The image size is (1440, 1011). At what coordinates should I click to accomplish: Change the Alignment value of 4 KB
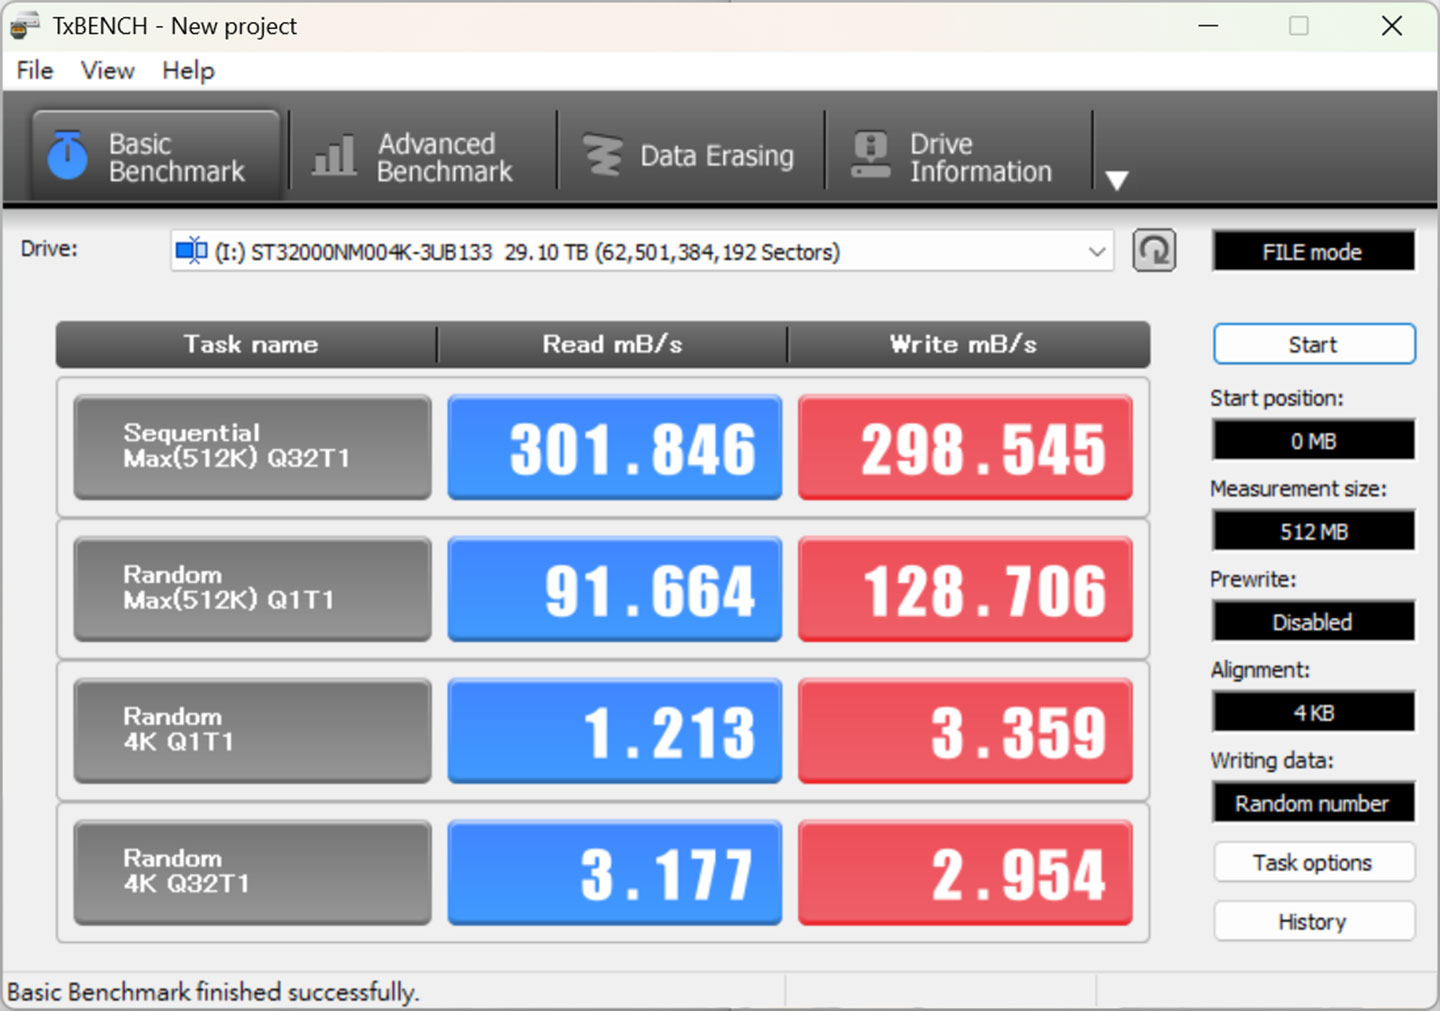coord(1313,711)
